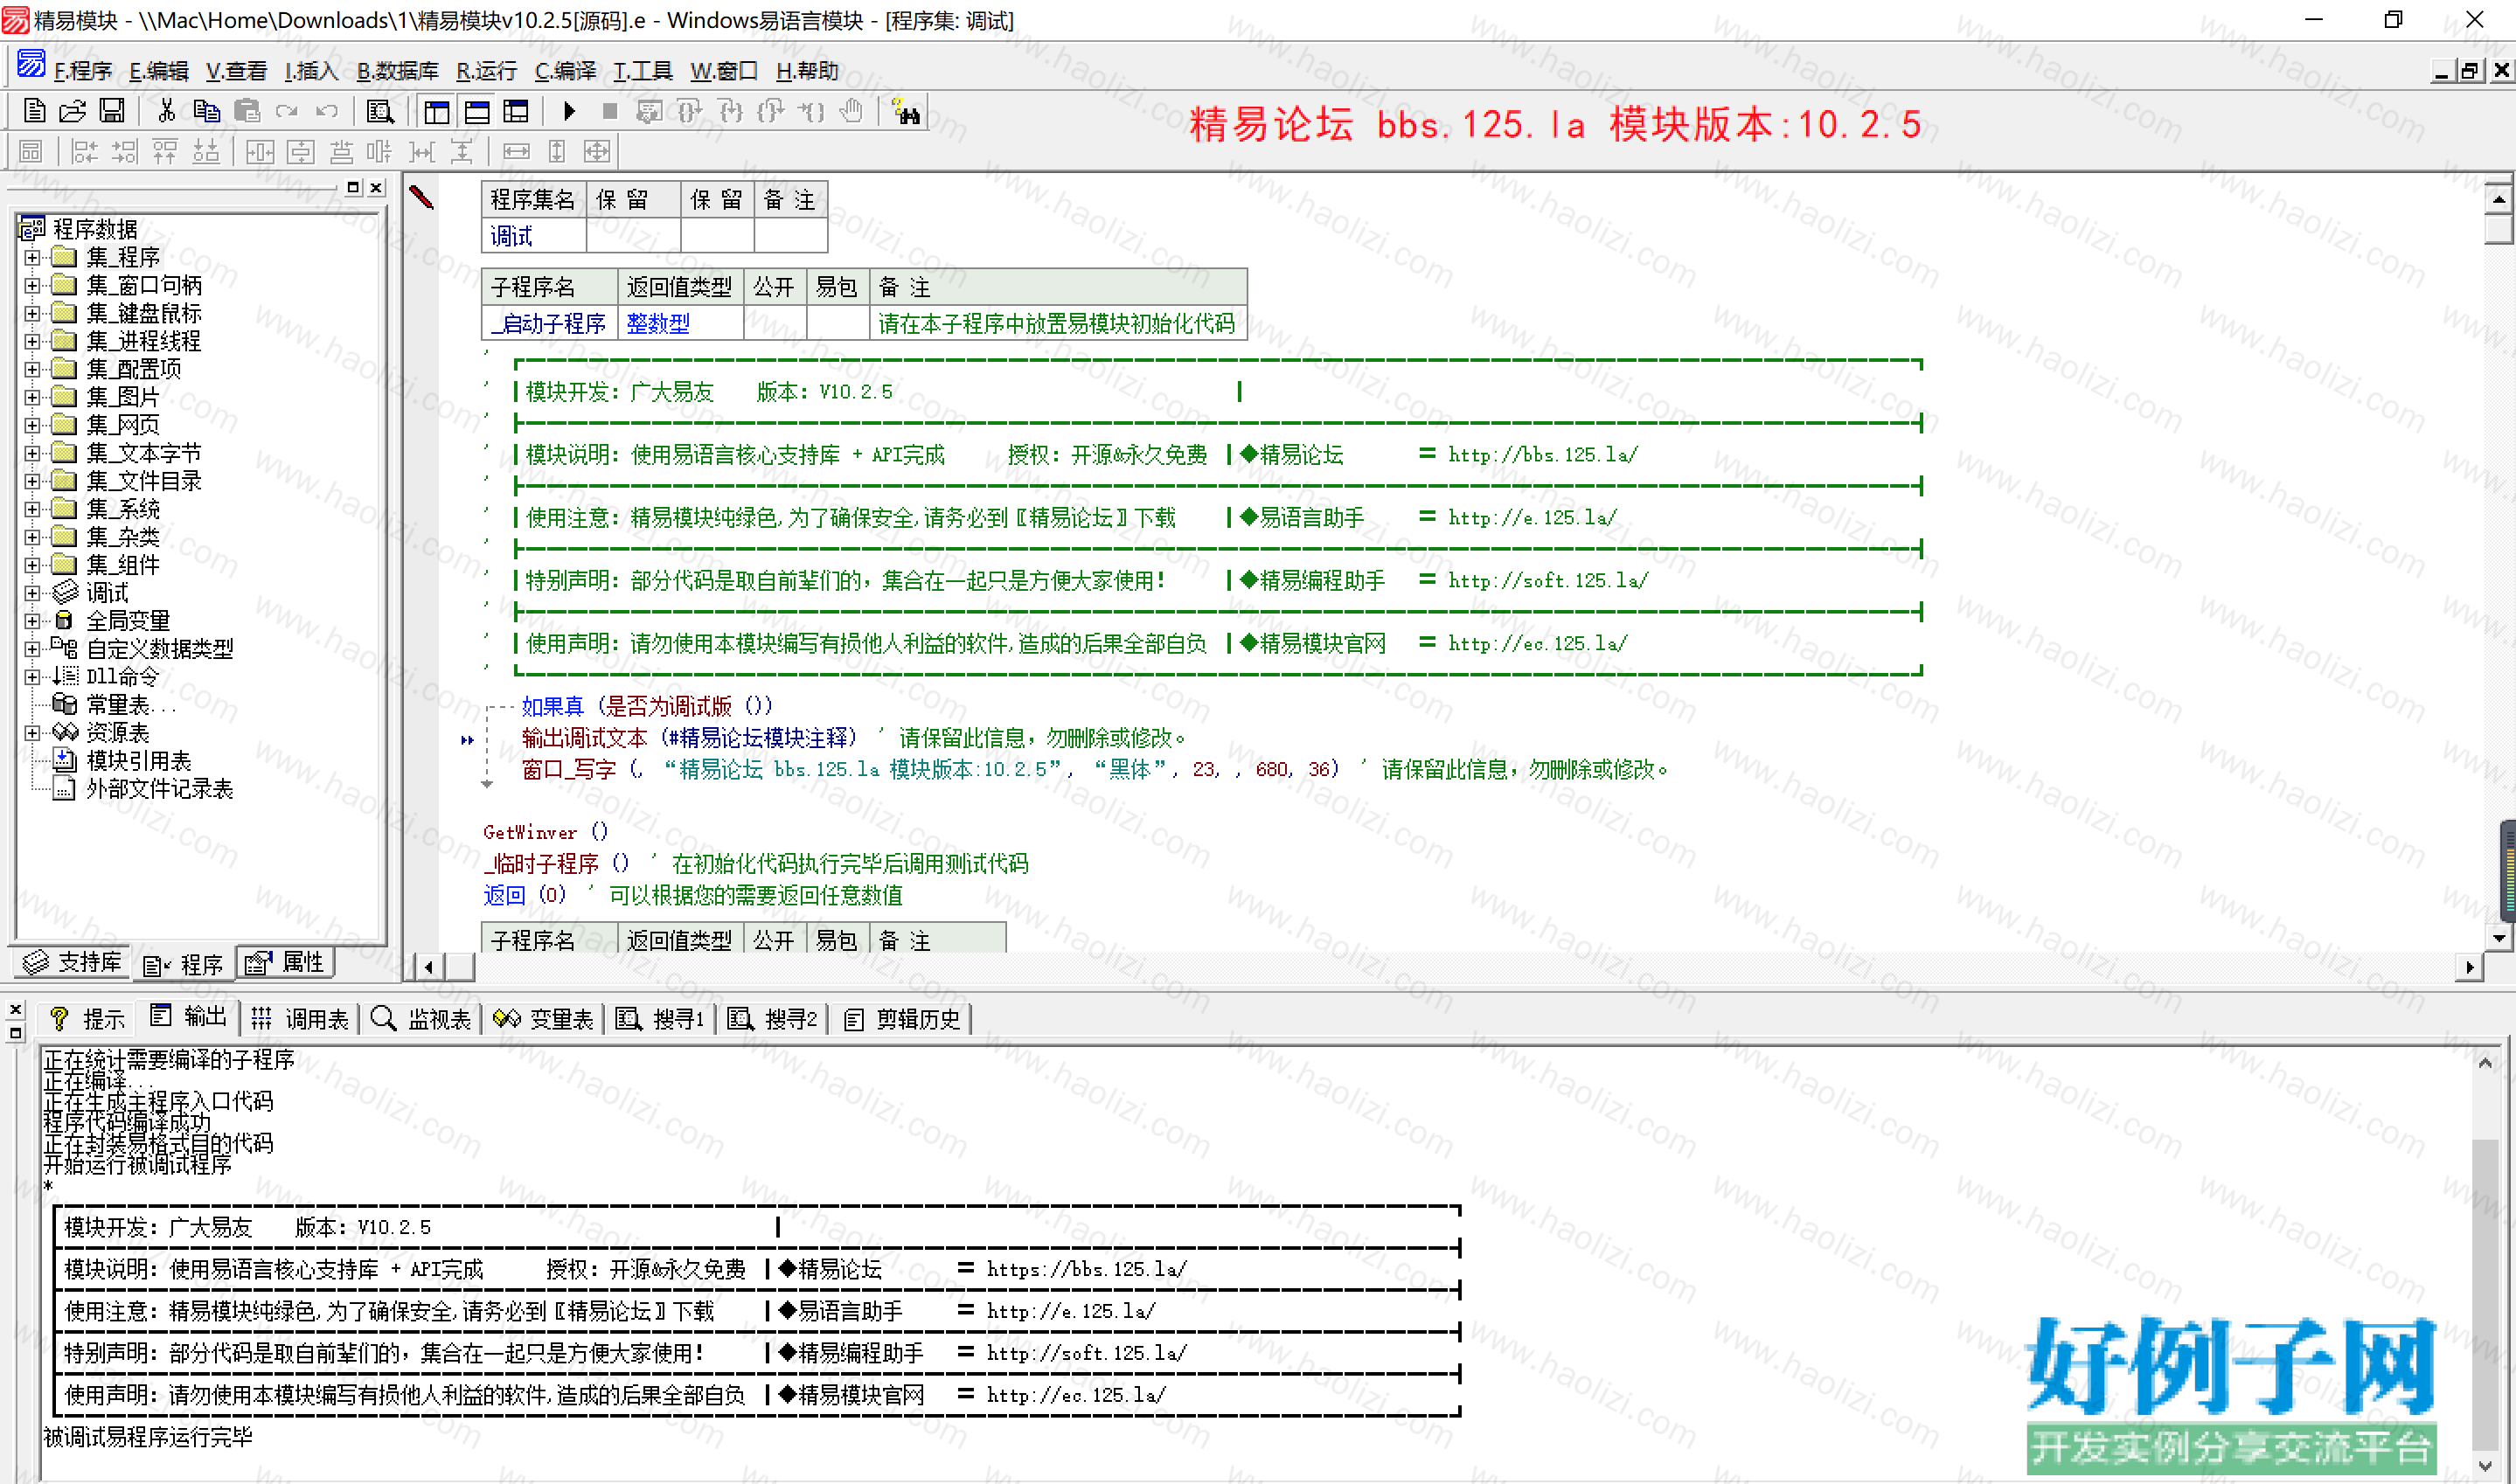The width and height of the screenshot is (2516, 1484).
Task: Click the window-view debug toolbar icon
Action: coord(649,111)
